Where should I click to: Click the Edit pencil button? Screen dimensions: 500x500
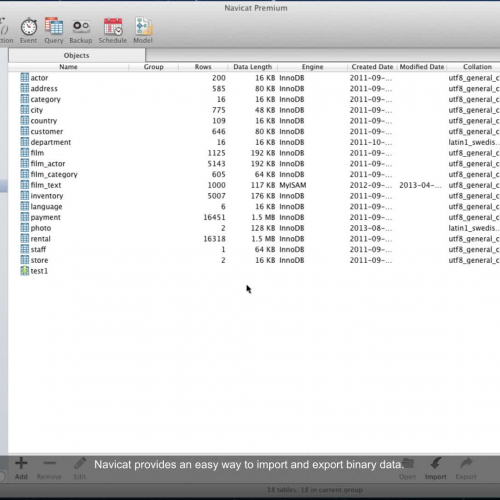[80, 468]
